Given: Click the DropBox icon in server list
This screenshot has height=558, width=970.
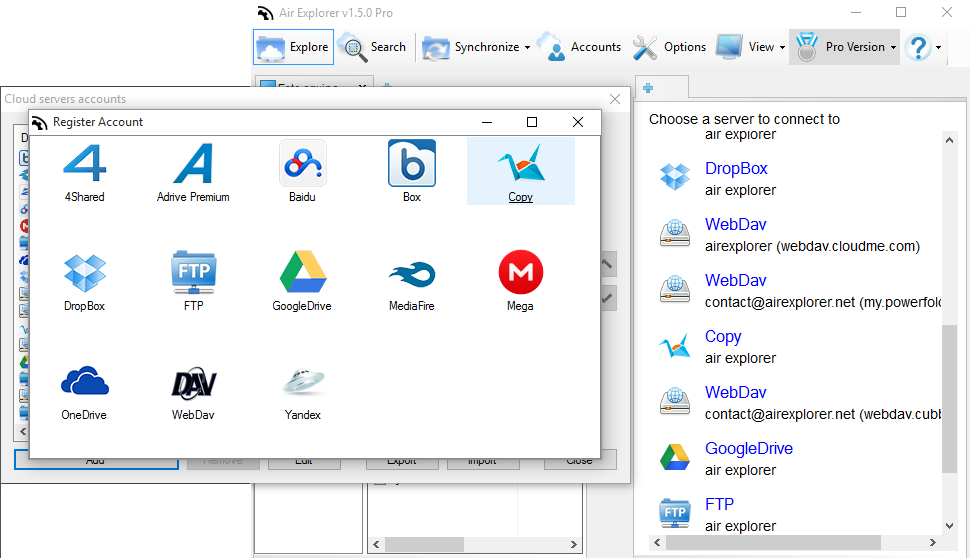Looking at the screenshot, I should point(674,177).
